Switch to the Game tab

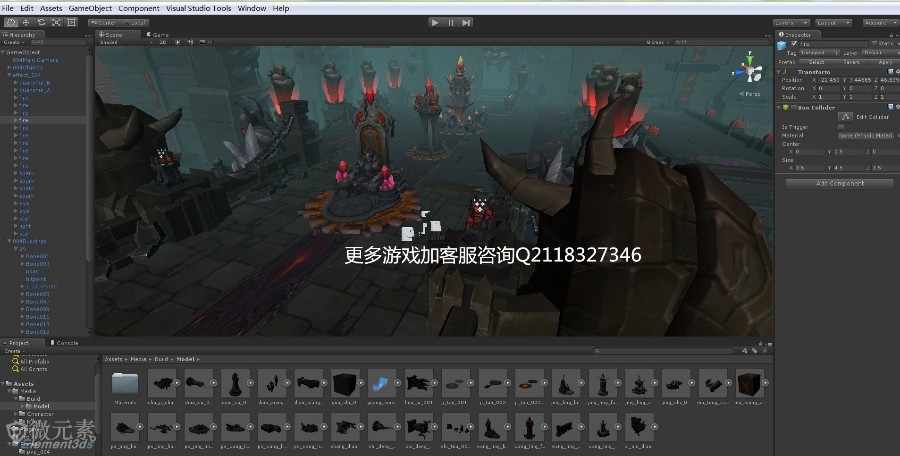tap(158, 34)
